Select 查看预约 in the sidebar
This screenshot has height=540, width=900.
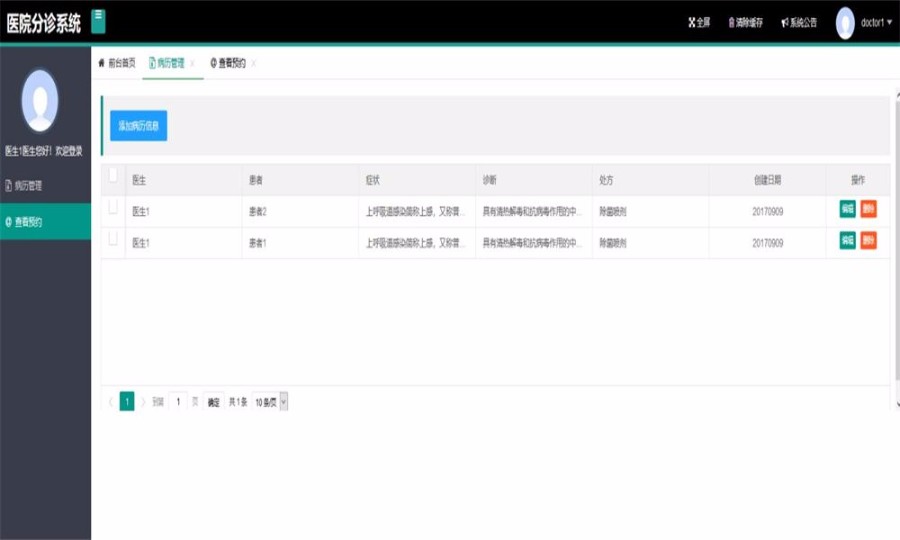(x=45, y=222)
